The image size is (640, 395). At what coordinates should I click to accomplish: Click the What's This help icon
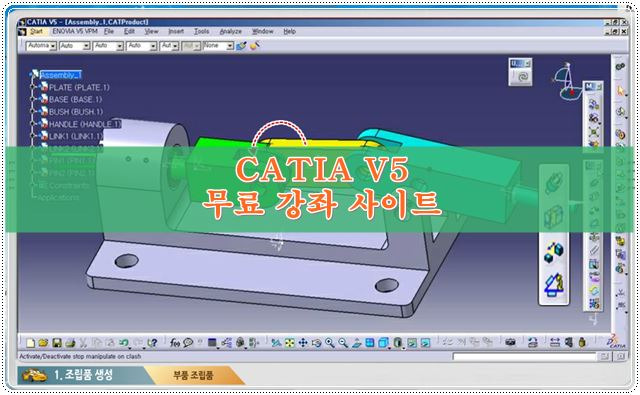coord(152,343)
